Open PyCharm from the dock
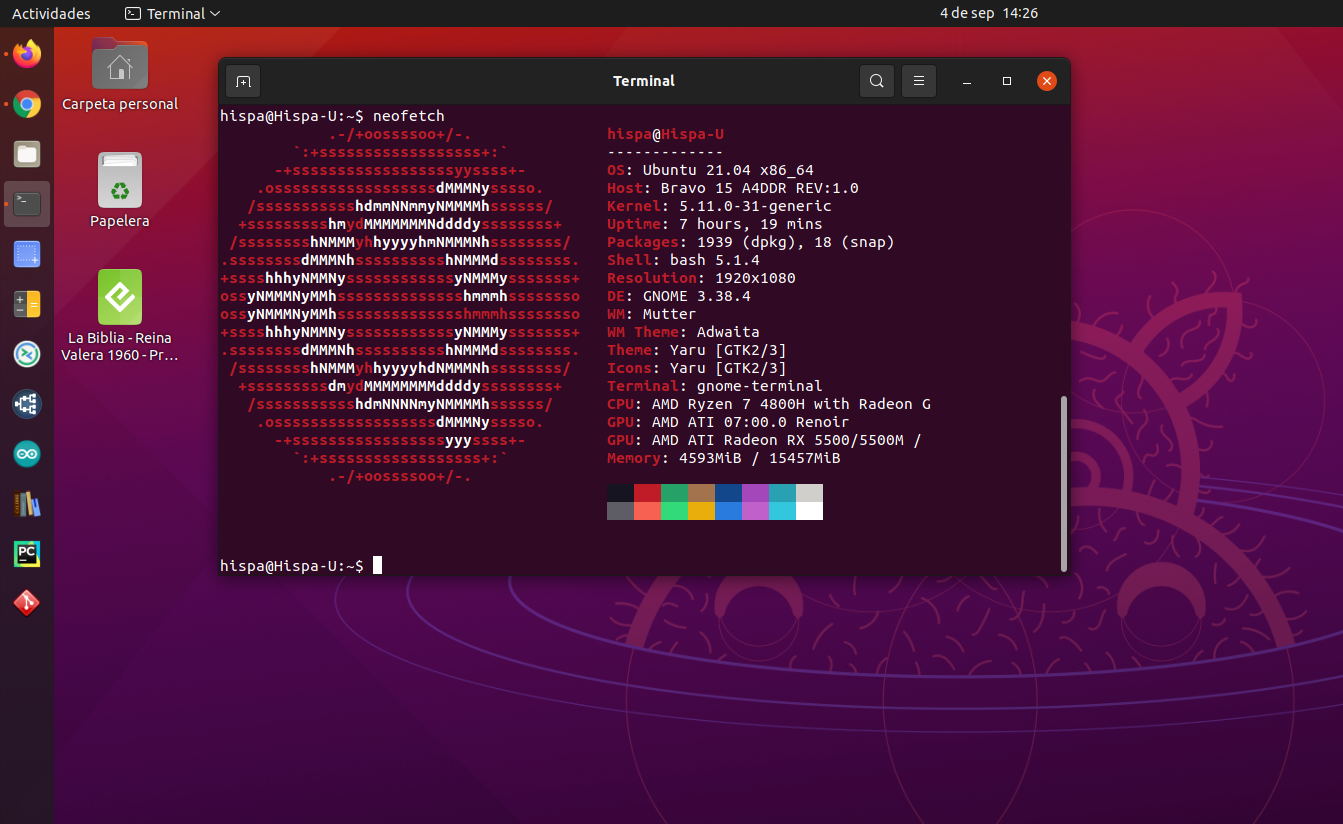The image size is (1343, 824). click(27, 554)
